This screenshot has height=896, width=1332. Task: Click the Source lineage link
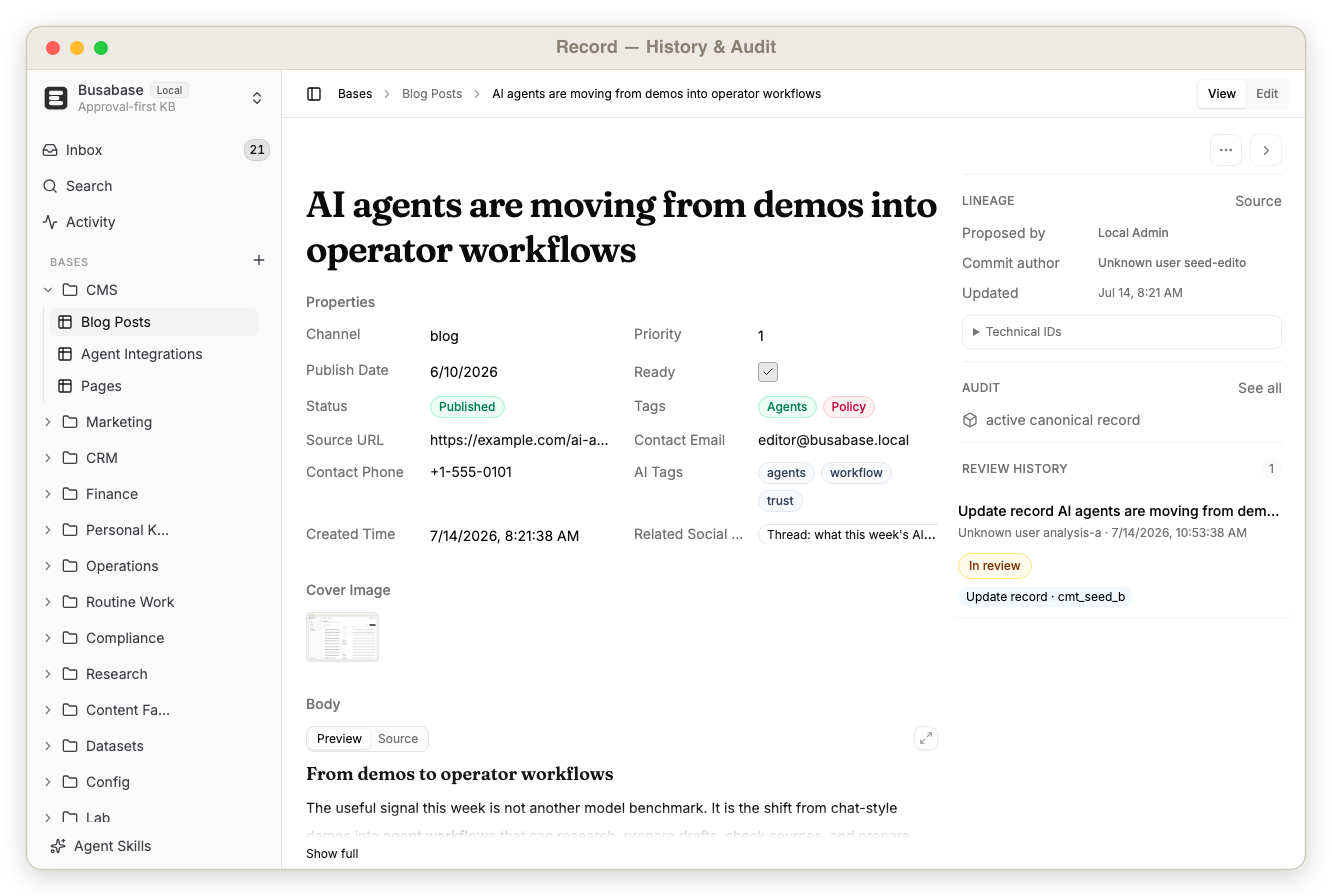click(1258, 201)
